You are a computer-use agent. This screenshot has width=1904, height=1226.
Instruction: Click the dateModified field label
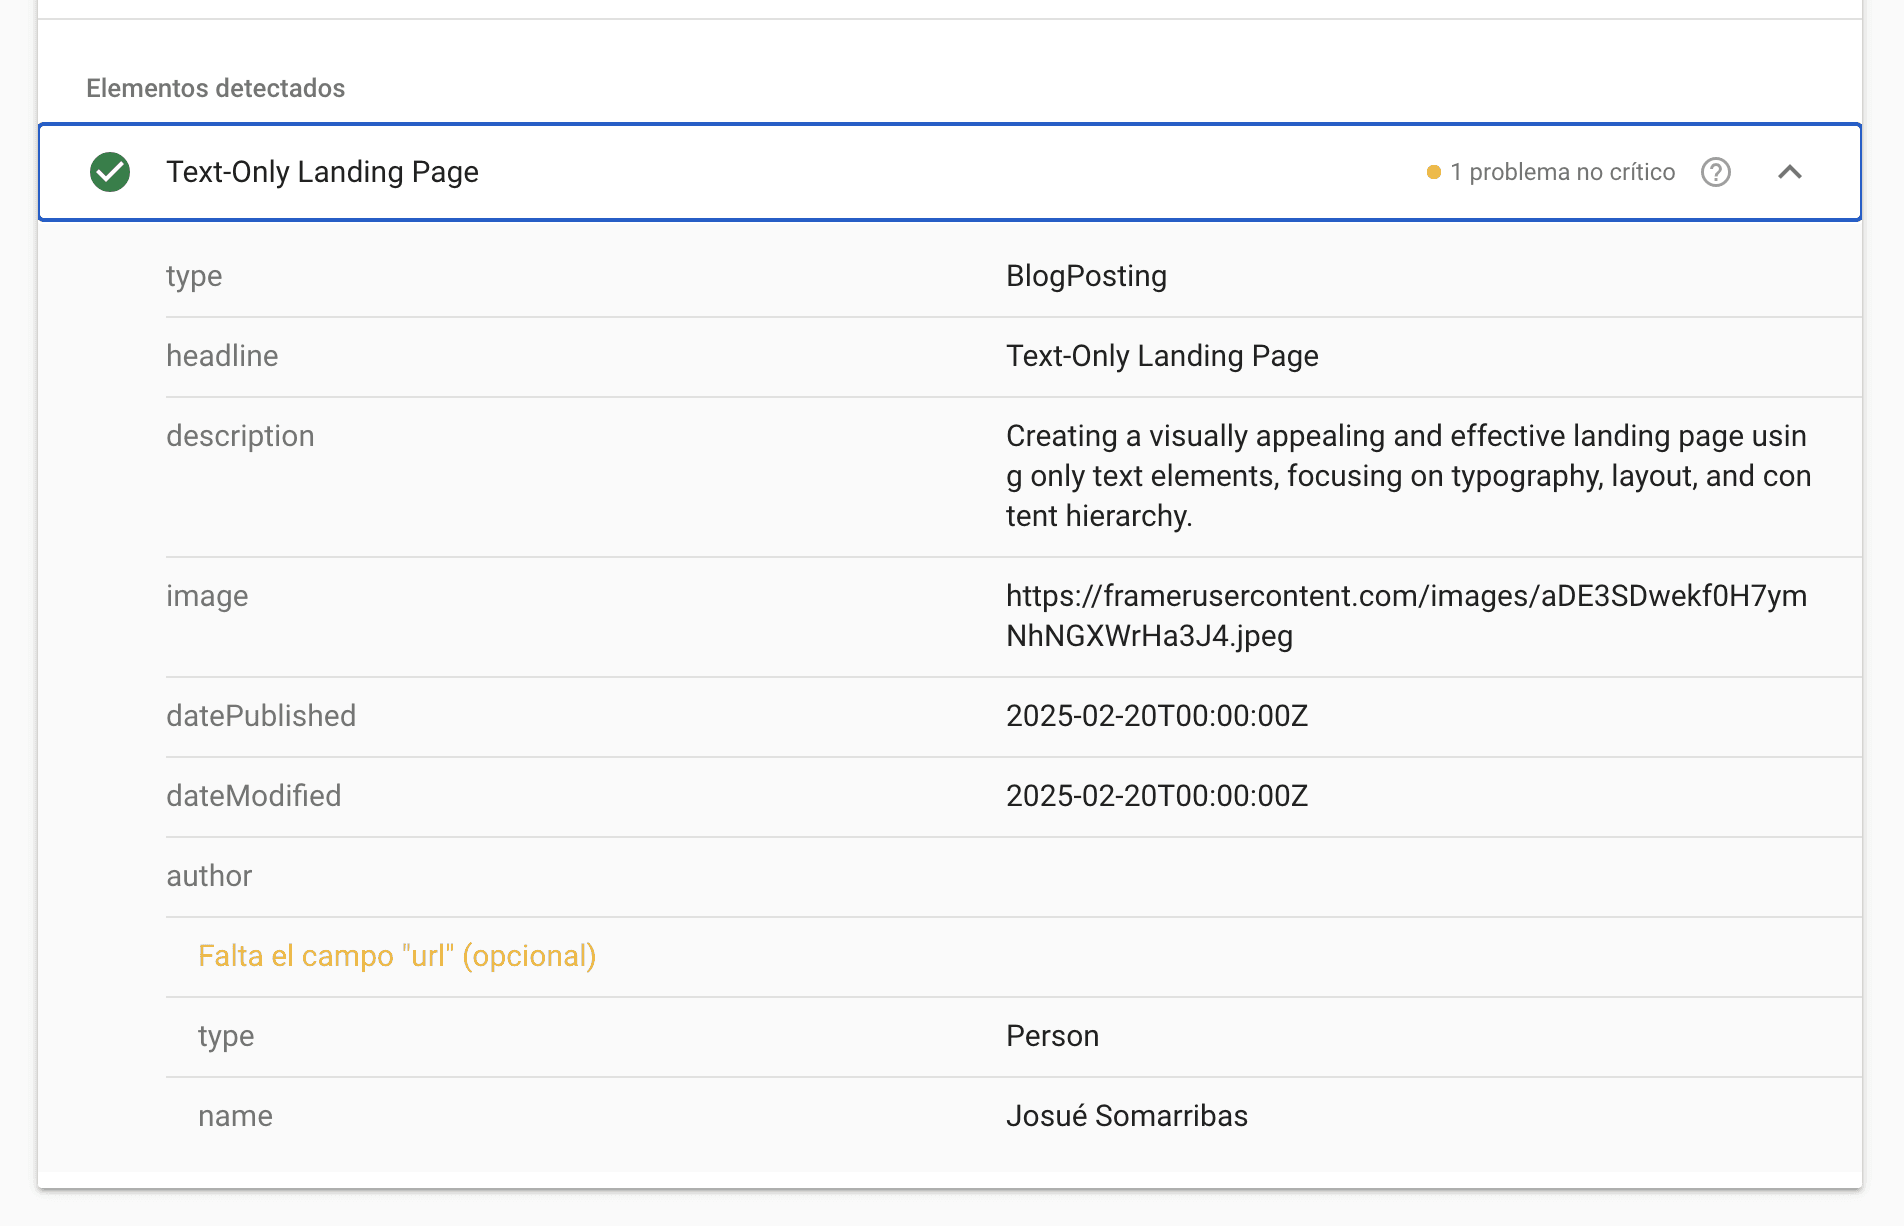coord(254,796)
